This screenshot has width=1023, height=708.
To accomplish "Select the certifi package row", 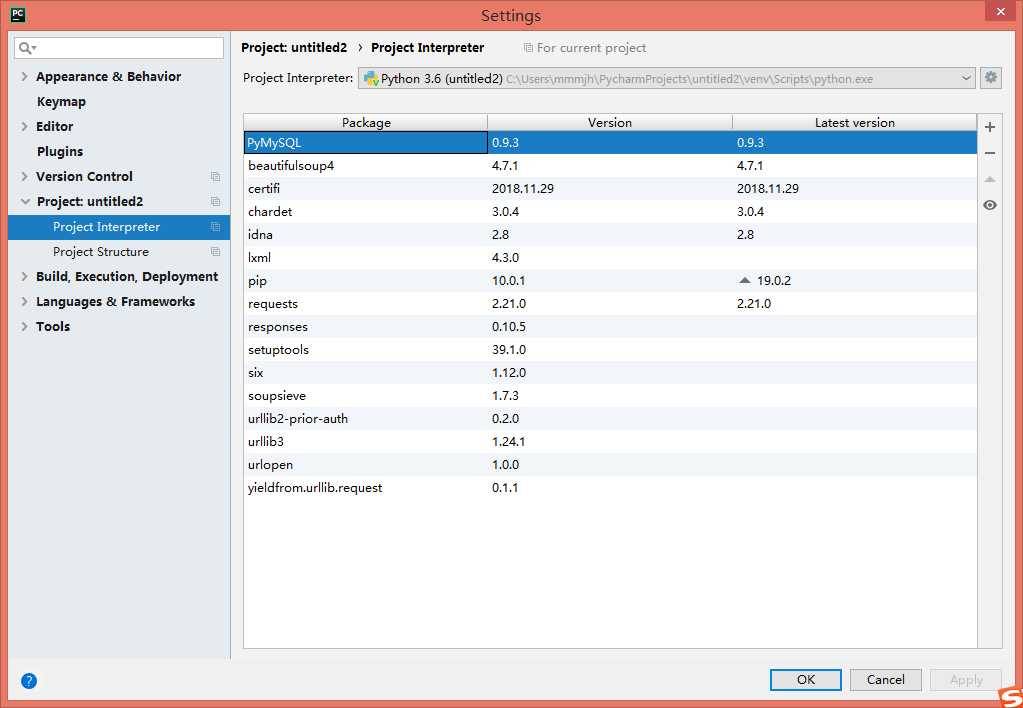I will click(x=610, y=189).
